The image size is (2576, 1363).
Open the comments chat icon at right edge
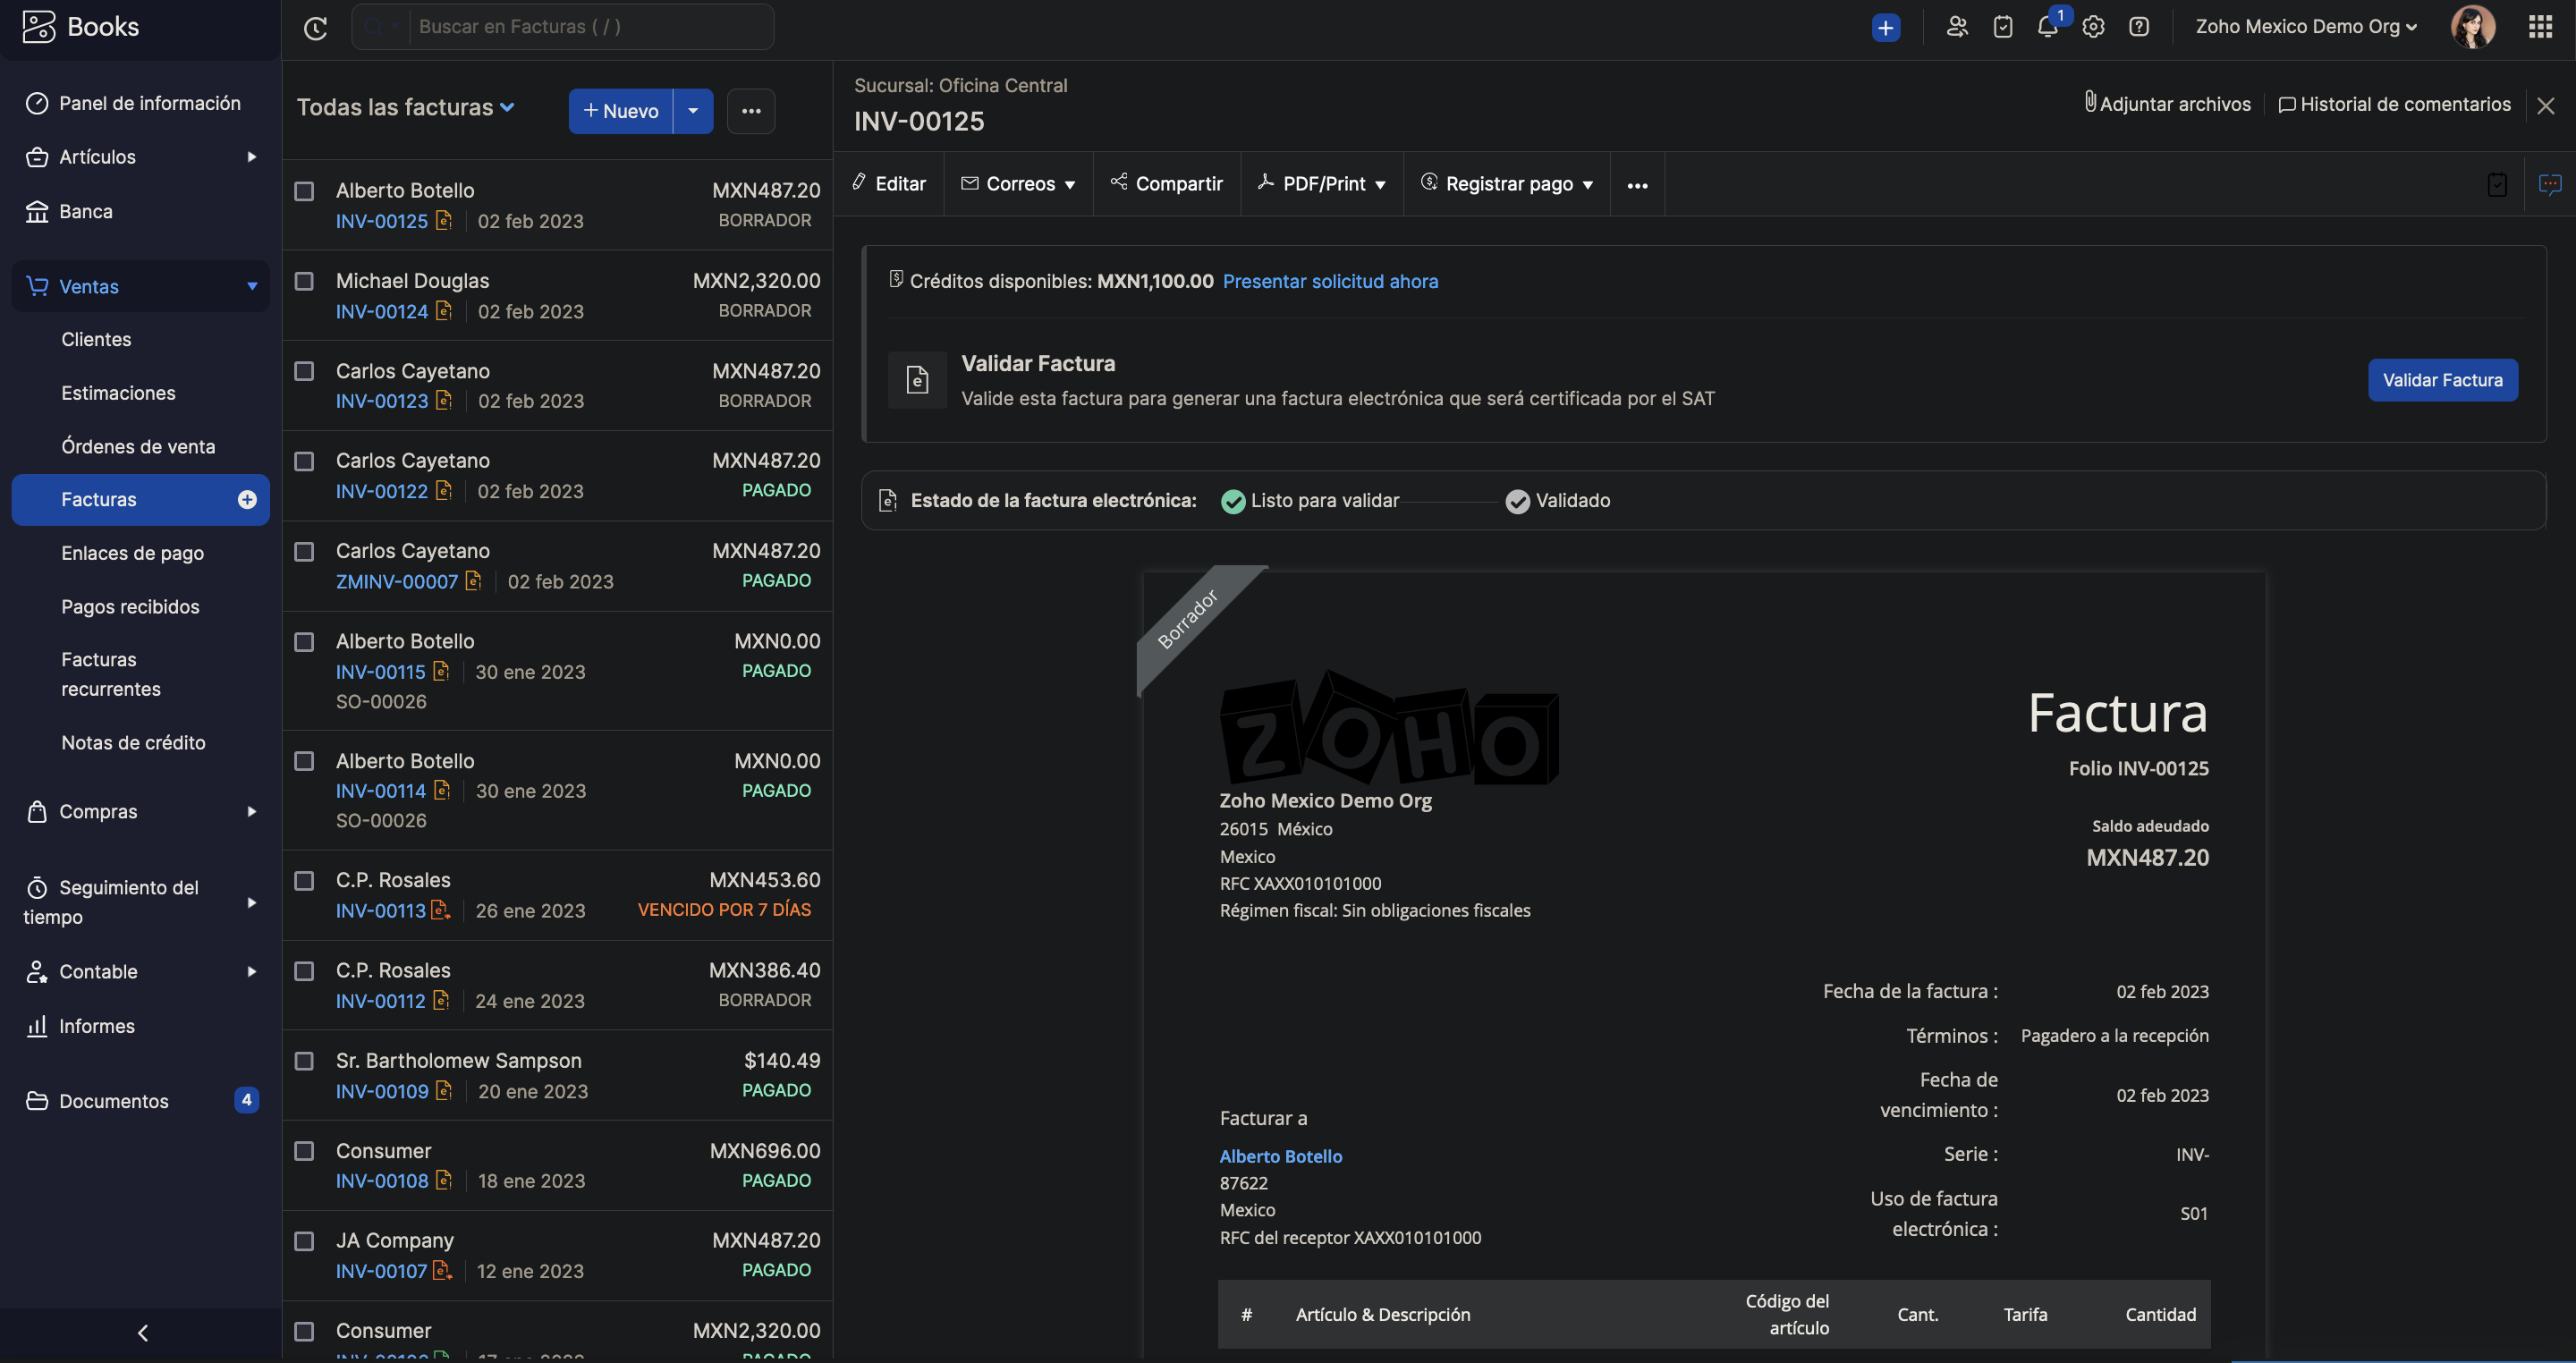2549,184
